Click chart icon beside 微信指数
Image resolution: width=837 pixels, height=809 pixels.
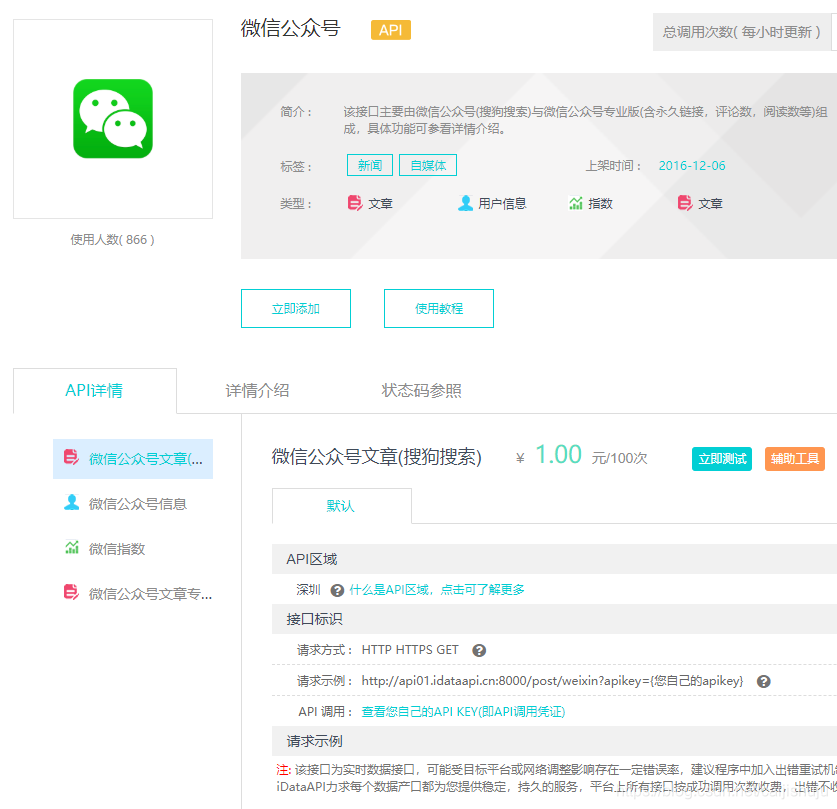tap(72, 548)
